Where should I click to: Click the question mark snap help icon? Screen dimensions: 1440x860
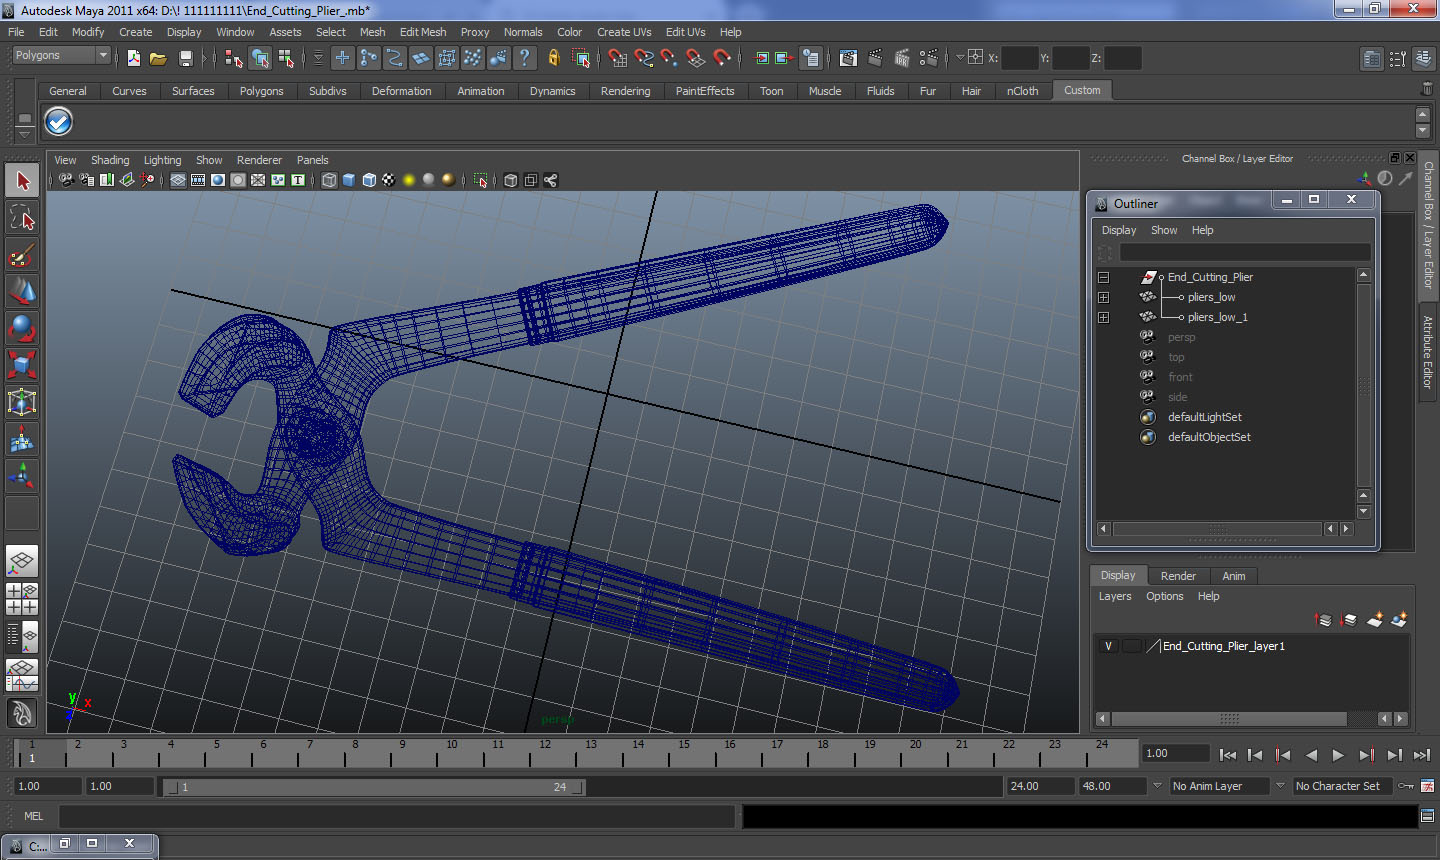524,58
